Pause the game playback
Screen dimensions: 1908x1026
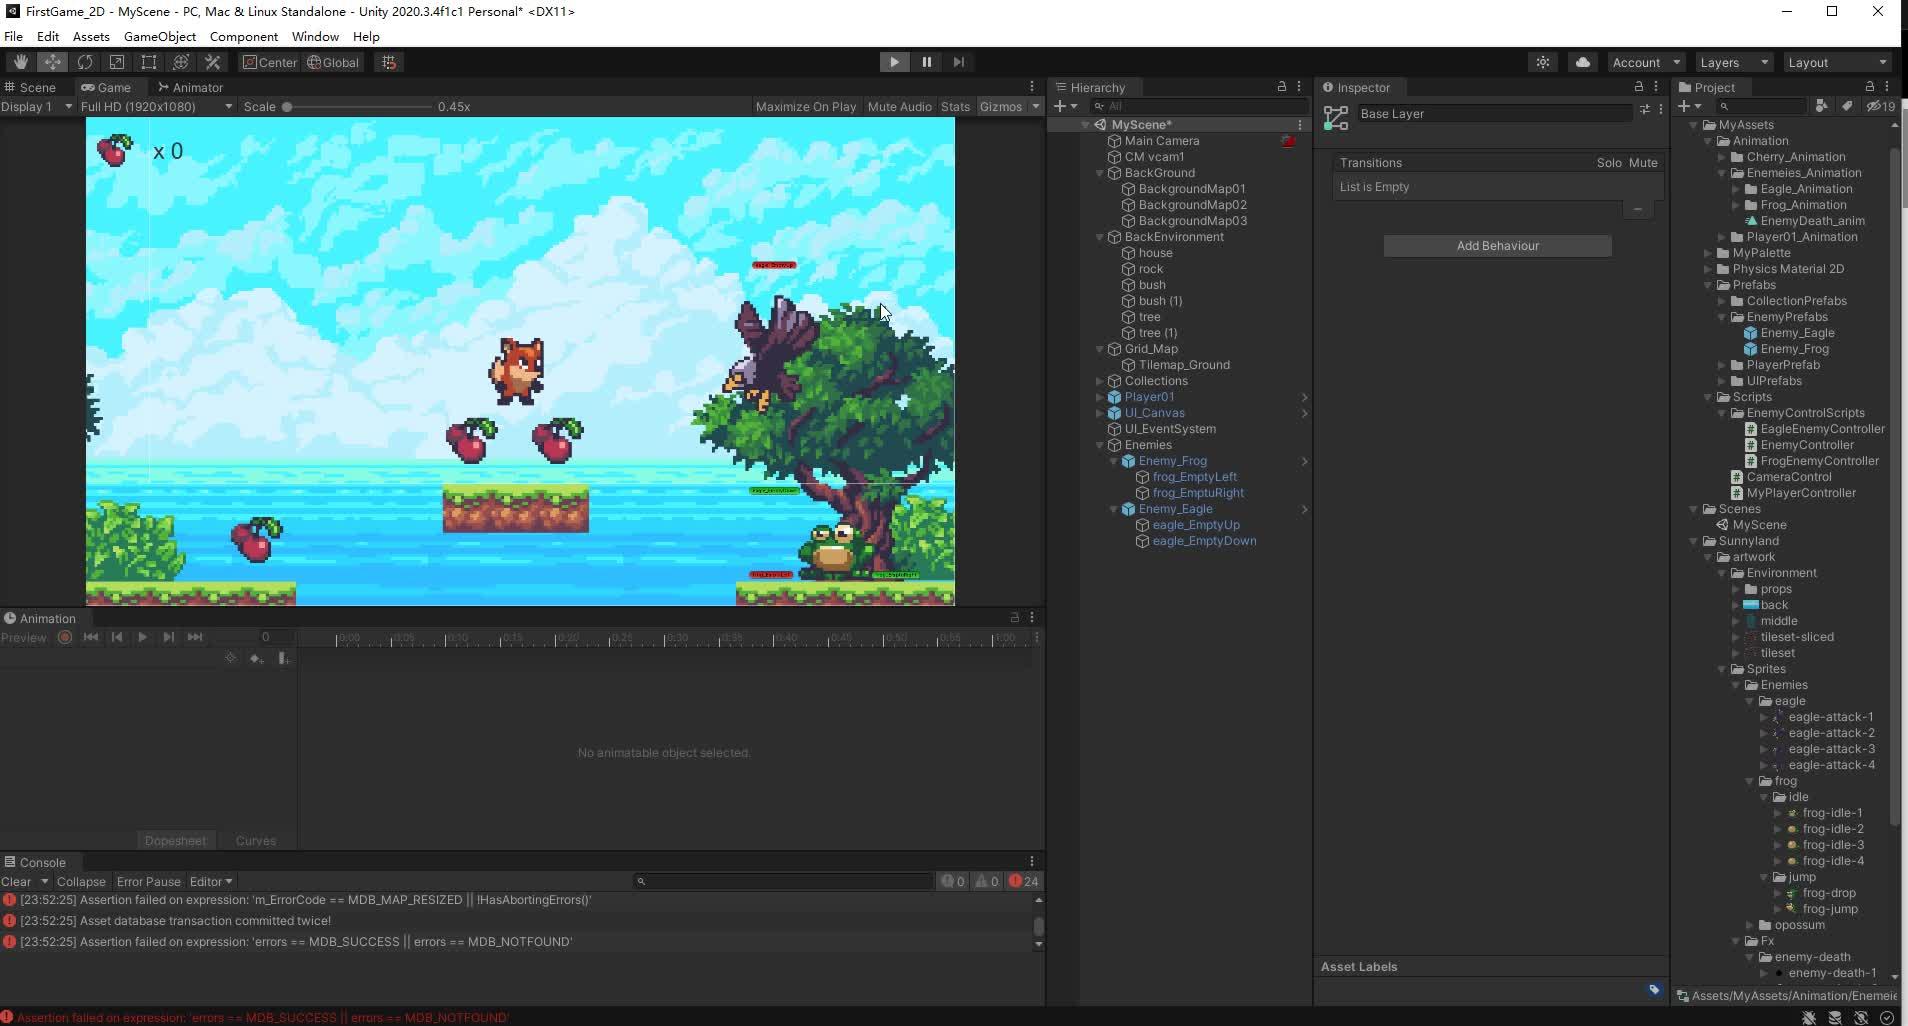pyautogui.click(x=927, y=62)
